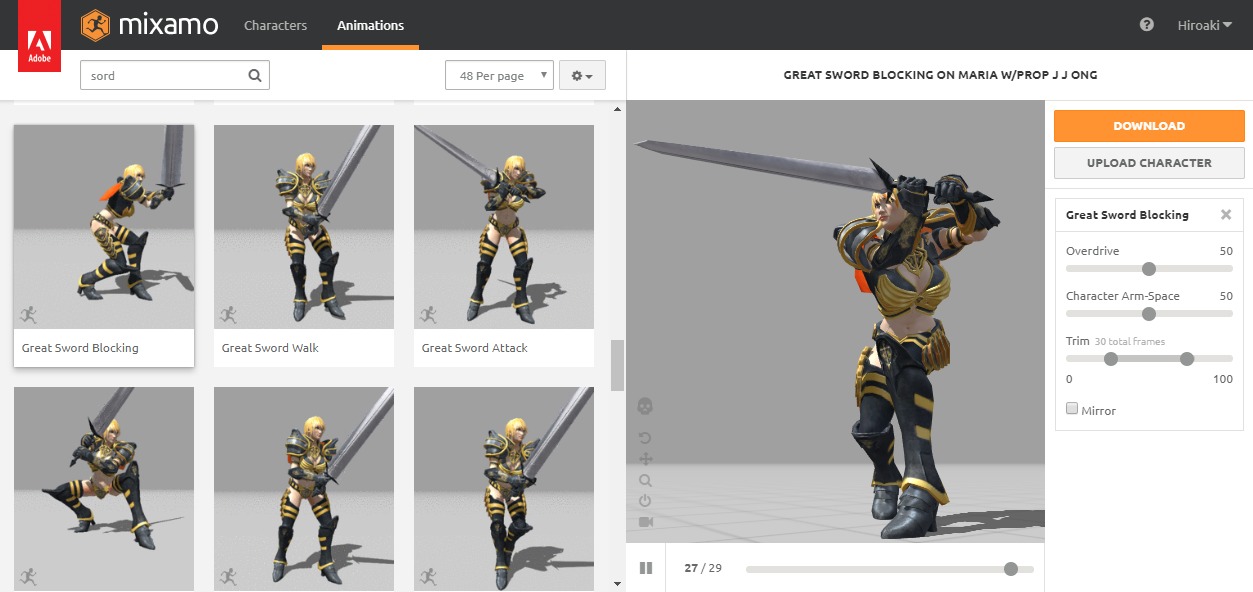Click the Trim minimum value 0
The height and width of the screenshot is (592, 1253).
pos(1069,379)
